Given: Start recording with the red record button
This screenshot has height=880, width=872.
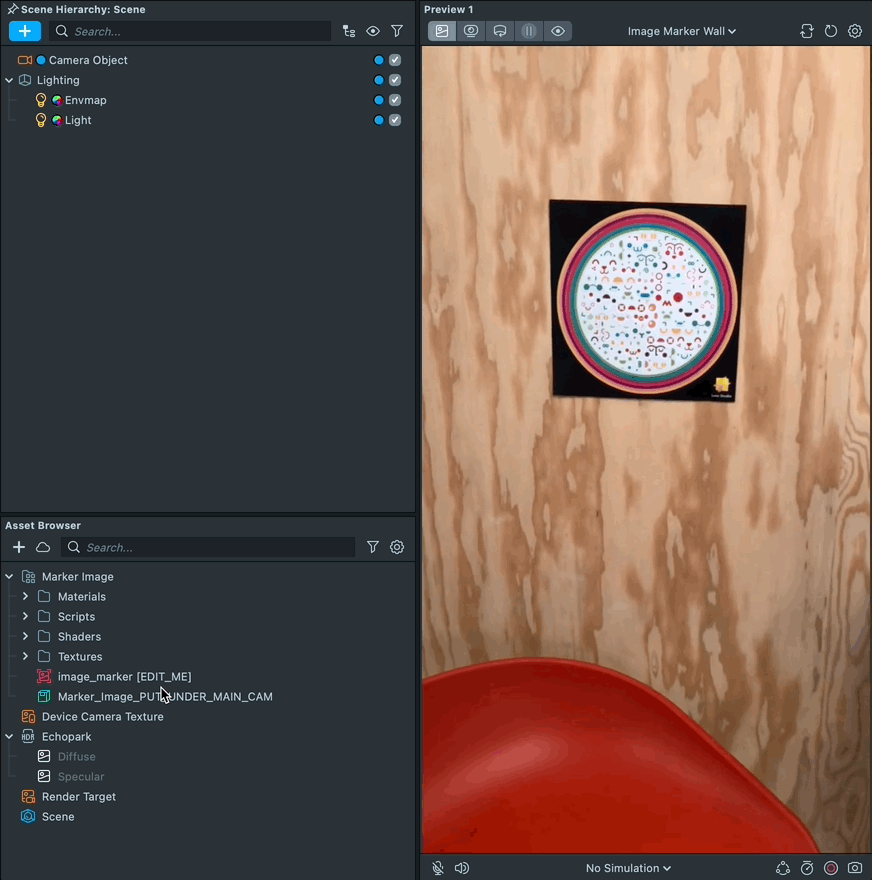Looking at the screenshot, I should [x=831, y=868].
